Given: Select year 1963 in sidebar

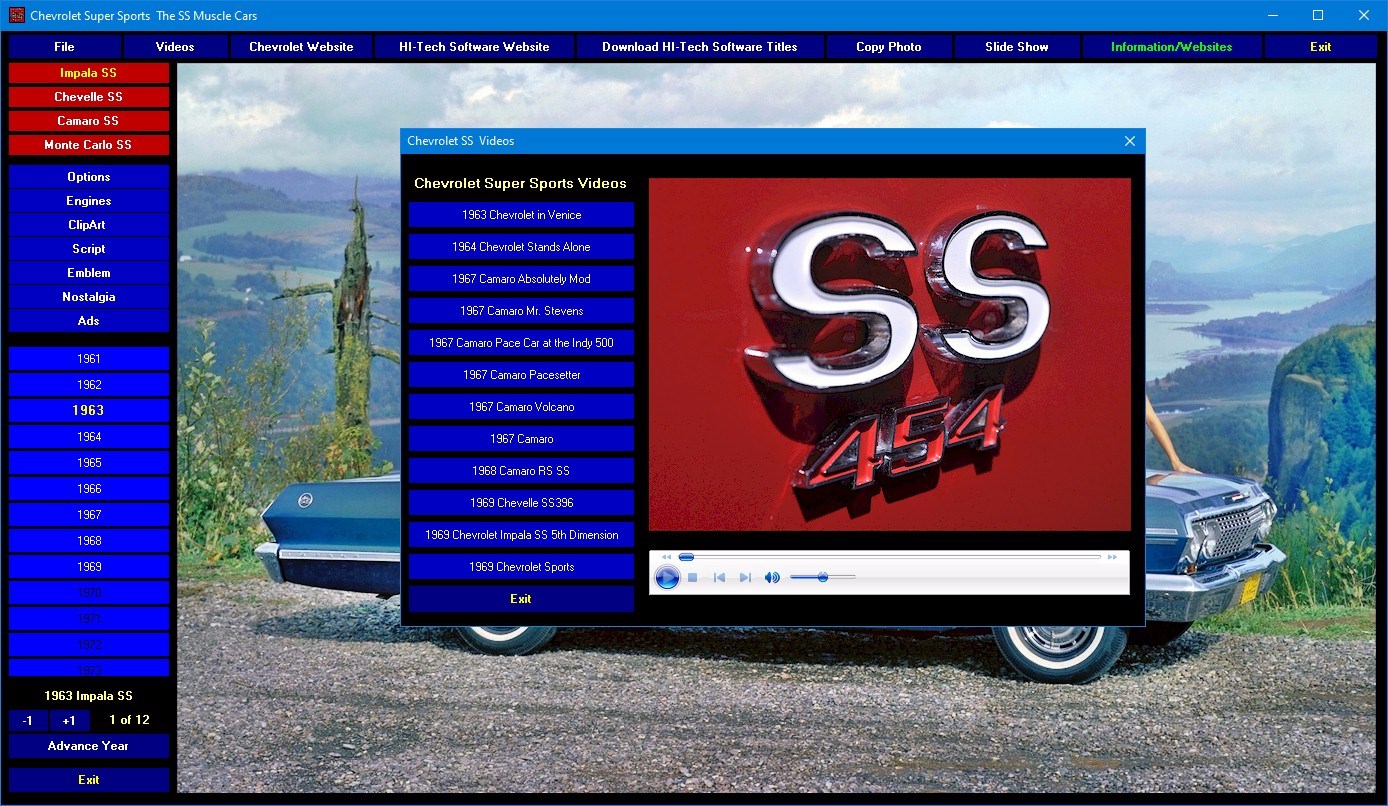Looking at the screenshot, I should [89, 411].
